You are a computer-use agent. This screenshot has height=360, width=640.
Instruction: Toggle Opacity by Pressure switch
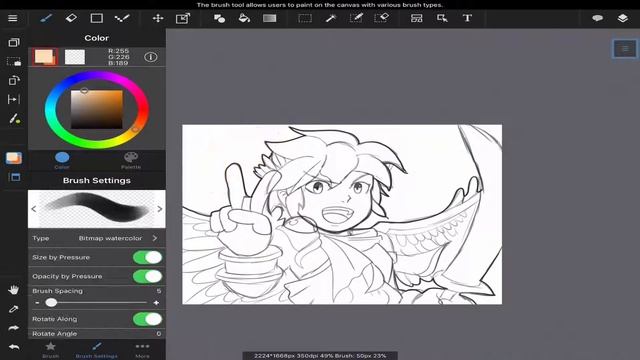coord(148,276)
